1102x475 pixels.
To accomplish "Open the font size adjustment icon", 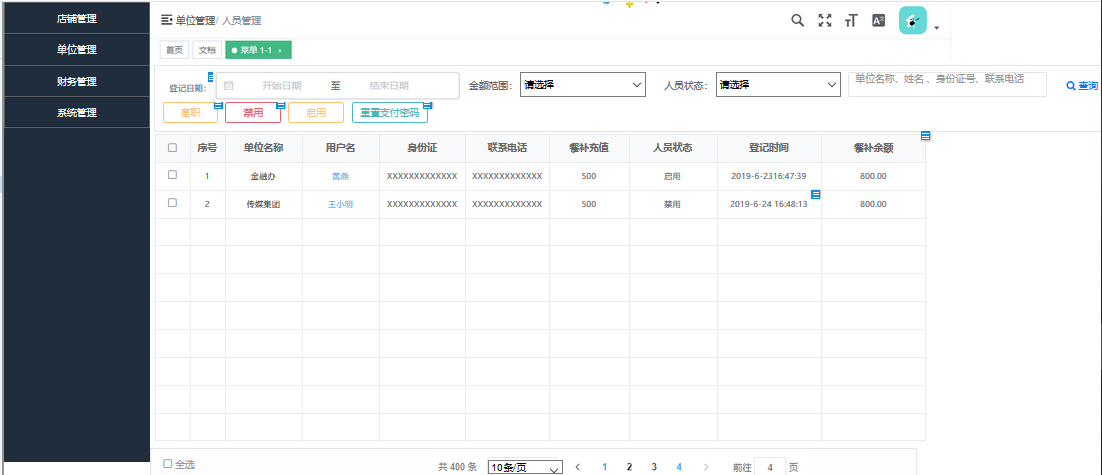I will pos(851,20).
